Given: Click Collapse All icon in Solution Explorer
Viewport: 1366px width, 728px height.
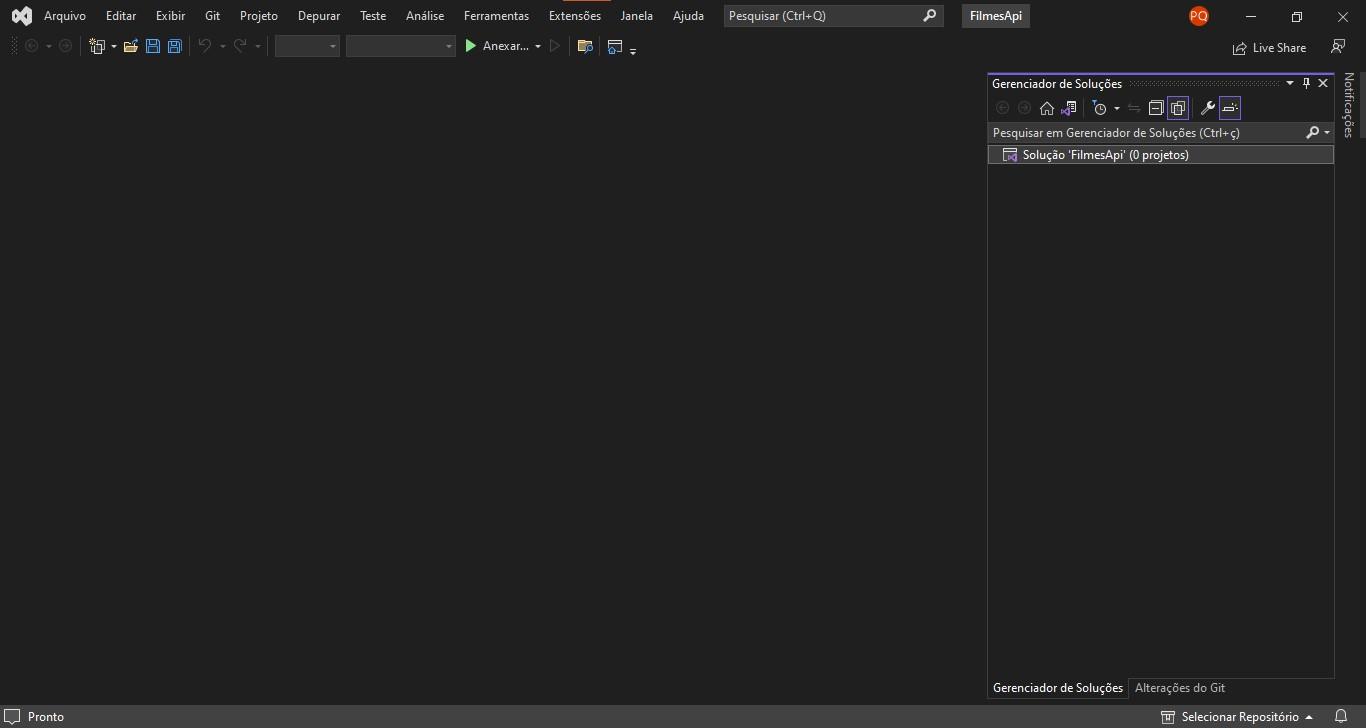Looking at the screenshot, I should pos(1156,108).
